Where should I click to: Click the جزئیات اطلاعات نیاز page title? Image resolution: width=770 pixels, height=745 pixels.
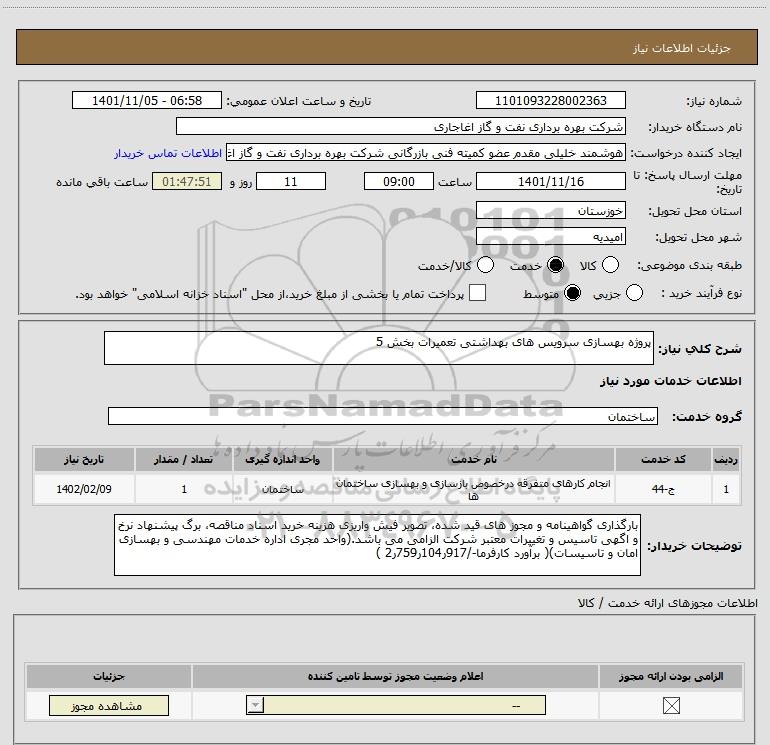coord(682,48)
